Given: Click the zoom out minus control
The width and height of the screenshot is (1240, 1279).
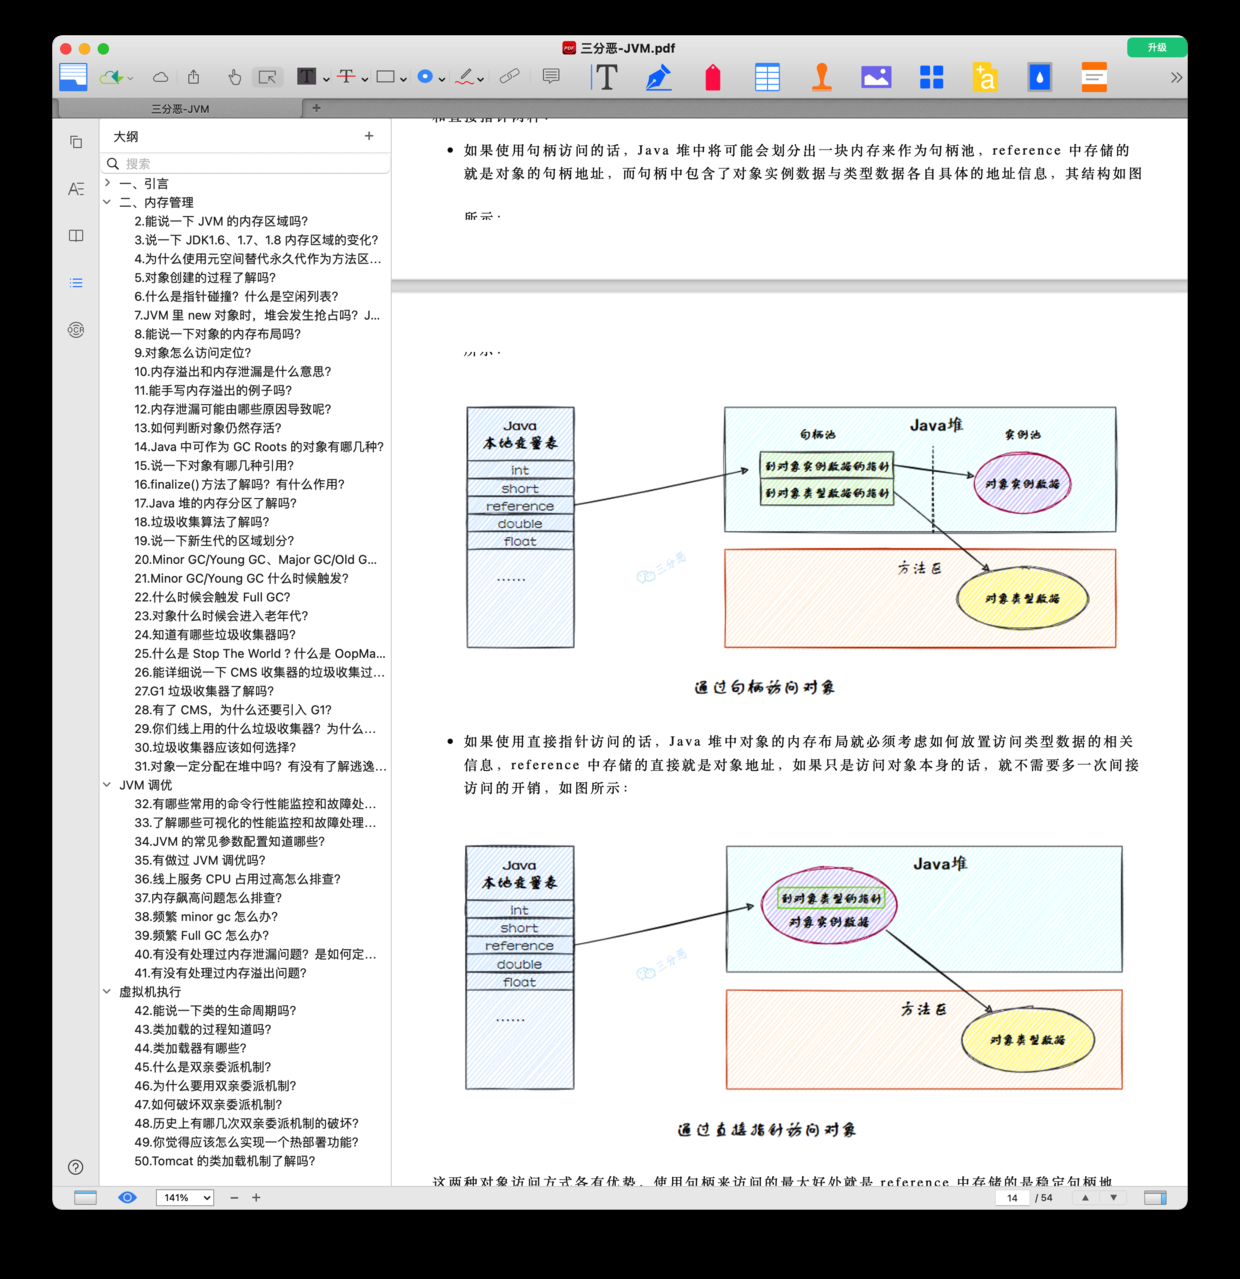Looking at the screenshot, I should click(233, 1197).
